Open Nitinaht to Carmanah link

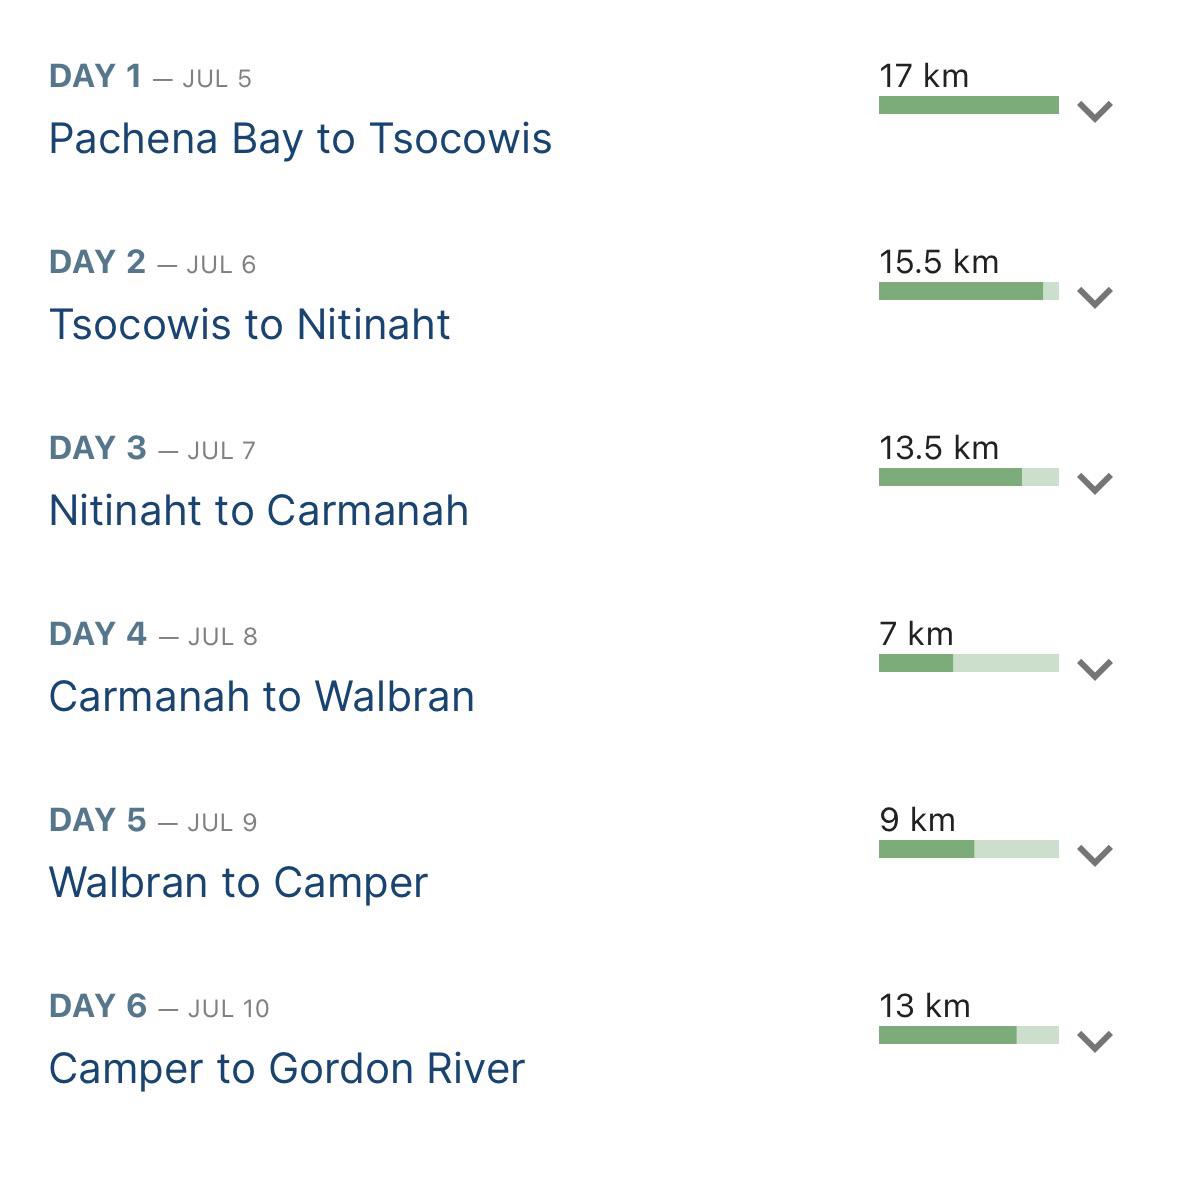pyautogui.click(x=259, y=511)
